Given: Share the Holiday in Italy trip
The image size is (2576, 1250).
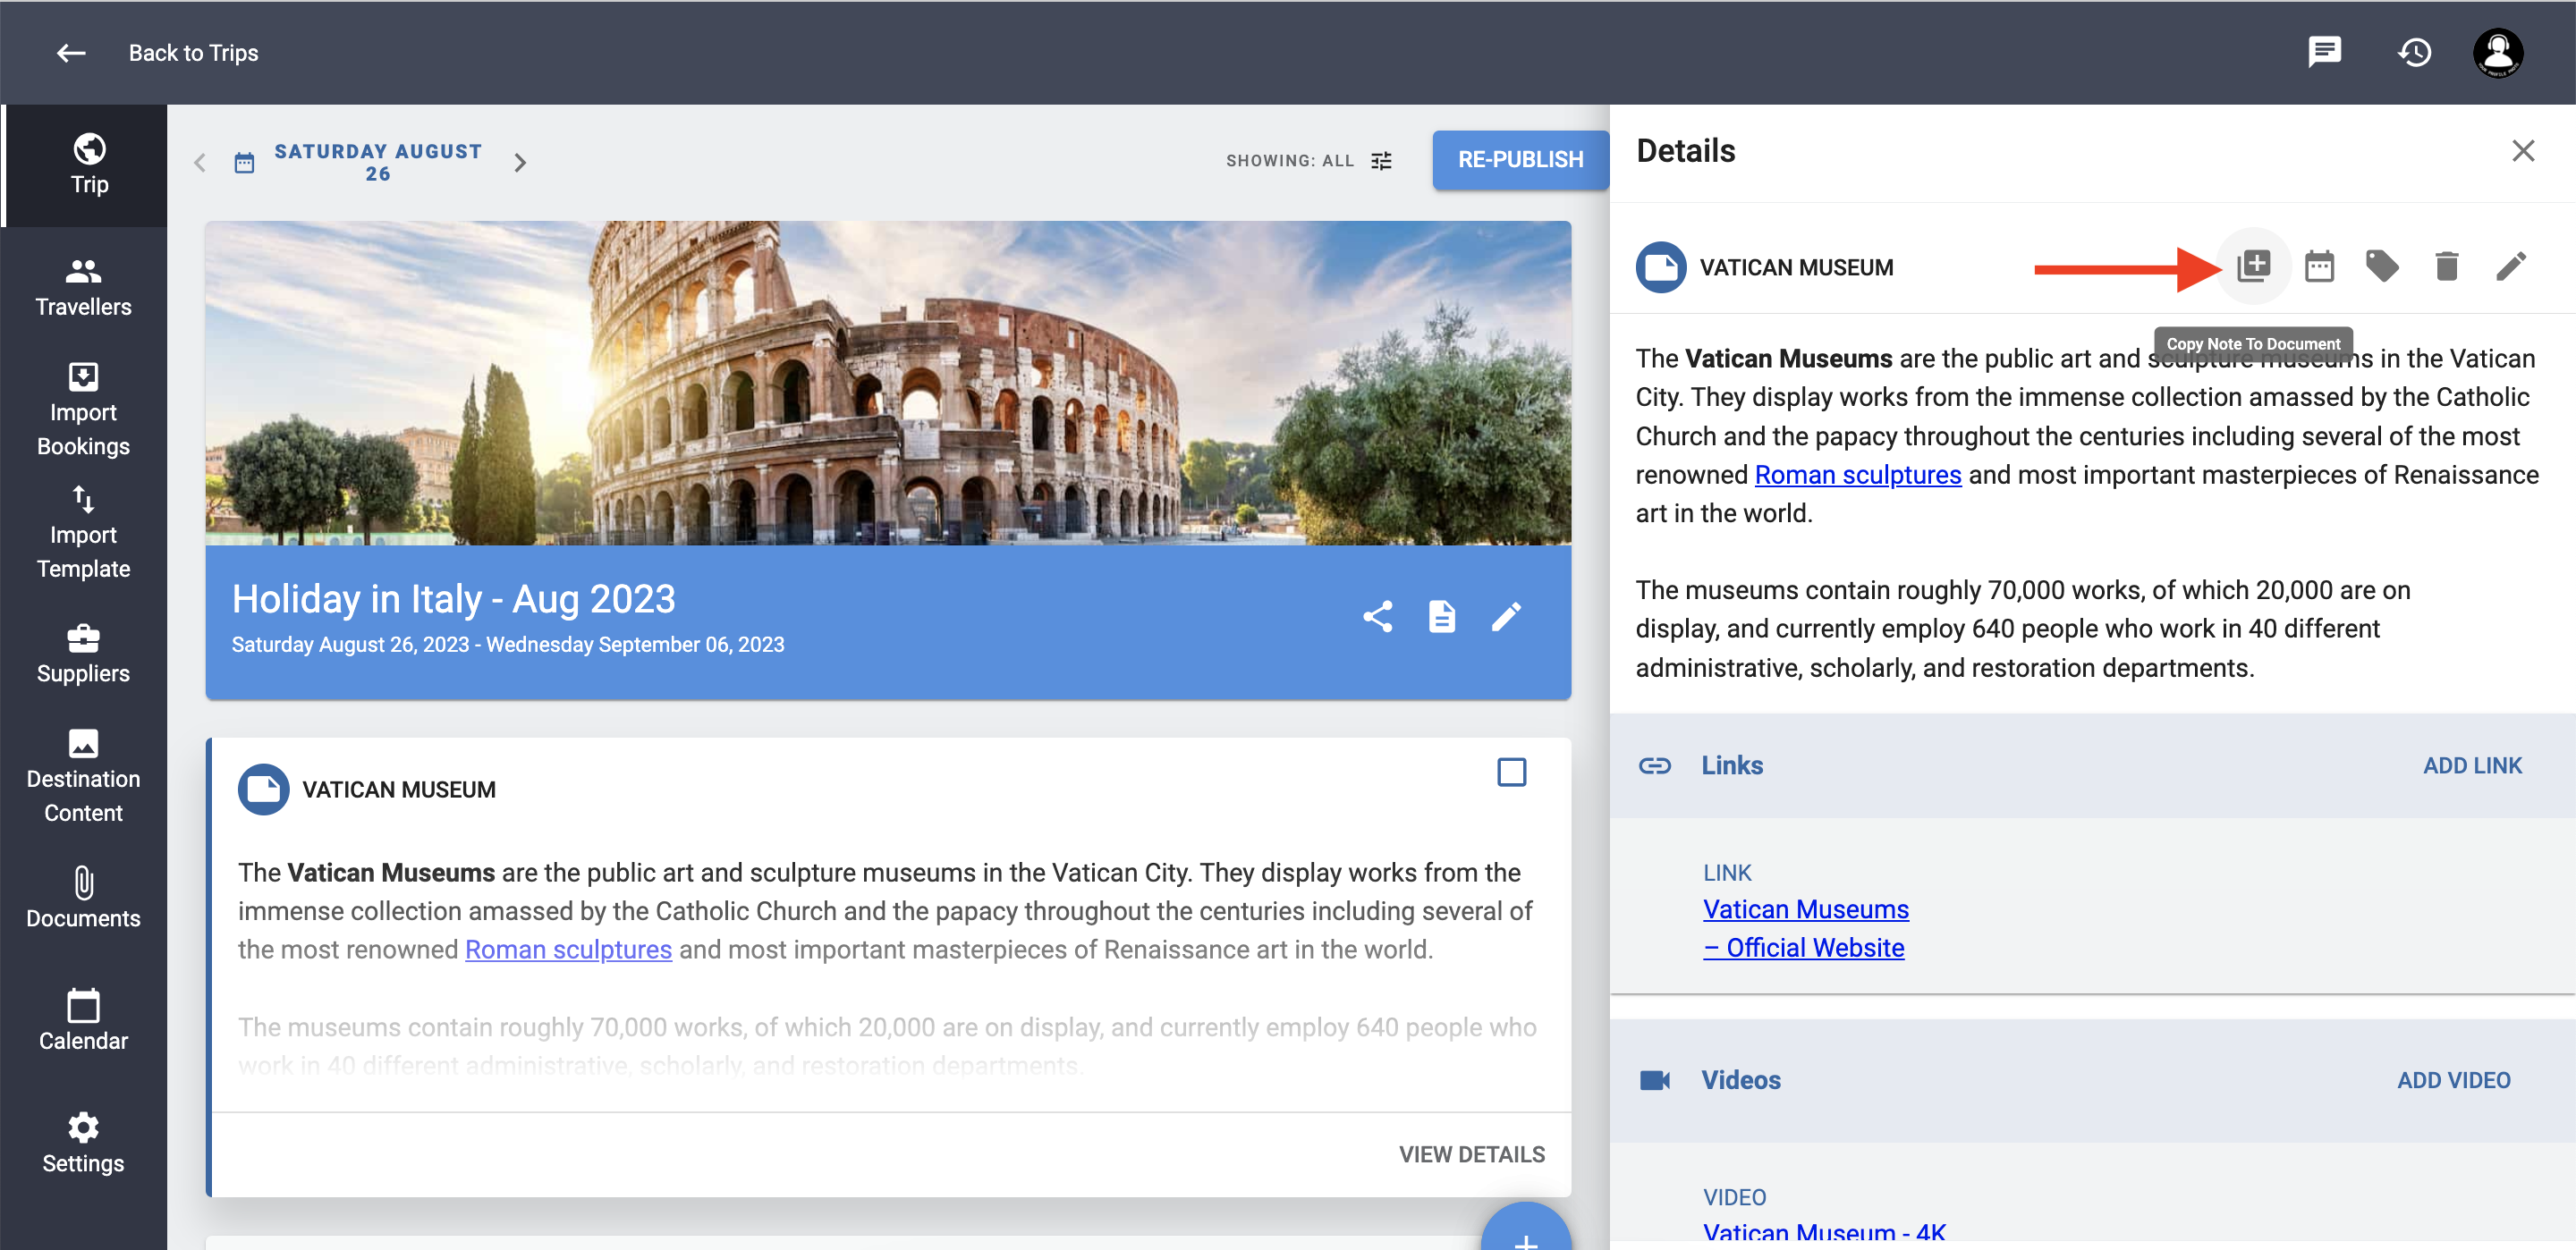Looking at the screenshot, I should point(1377,617).
